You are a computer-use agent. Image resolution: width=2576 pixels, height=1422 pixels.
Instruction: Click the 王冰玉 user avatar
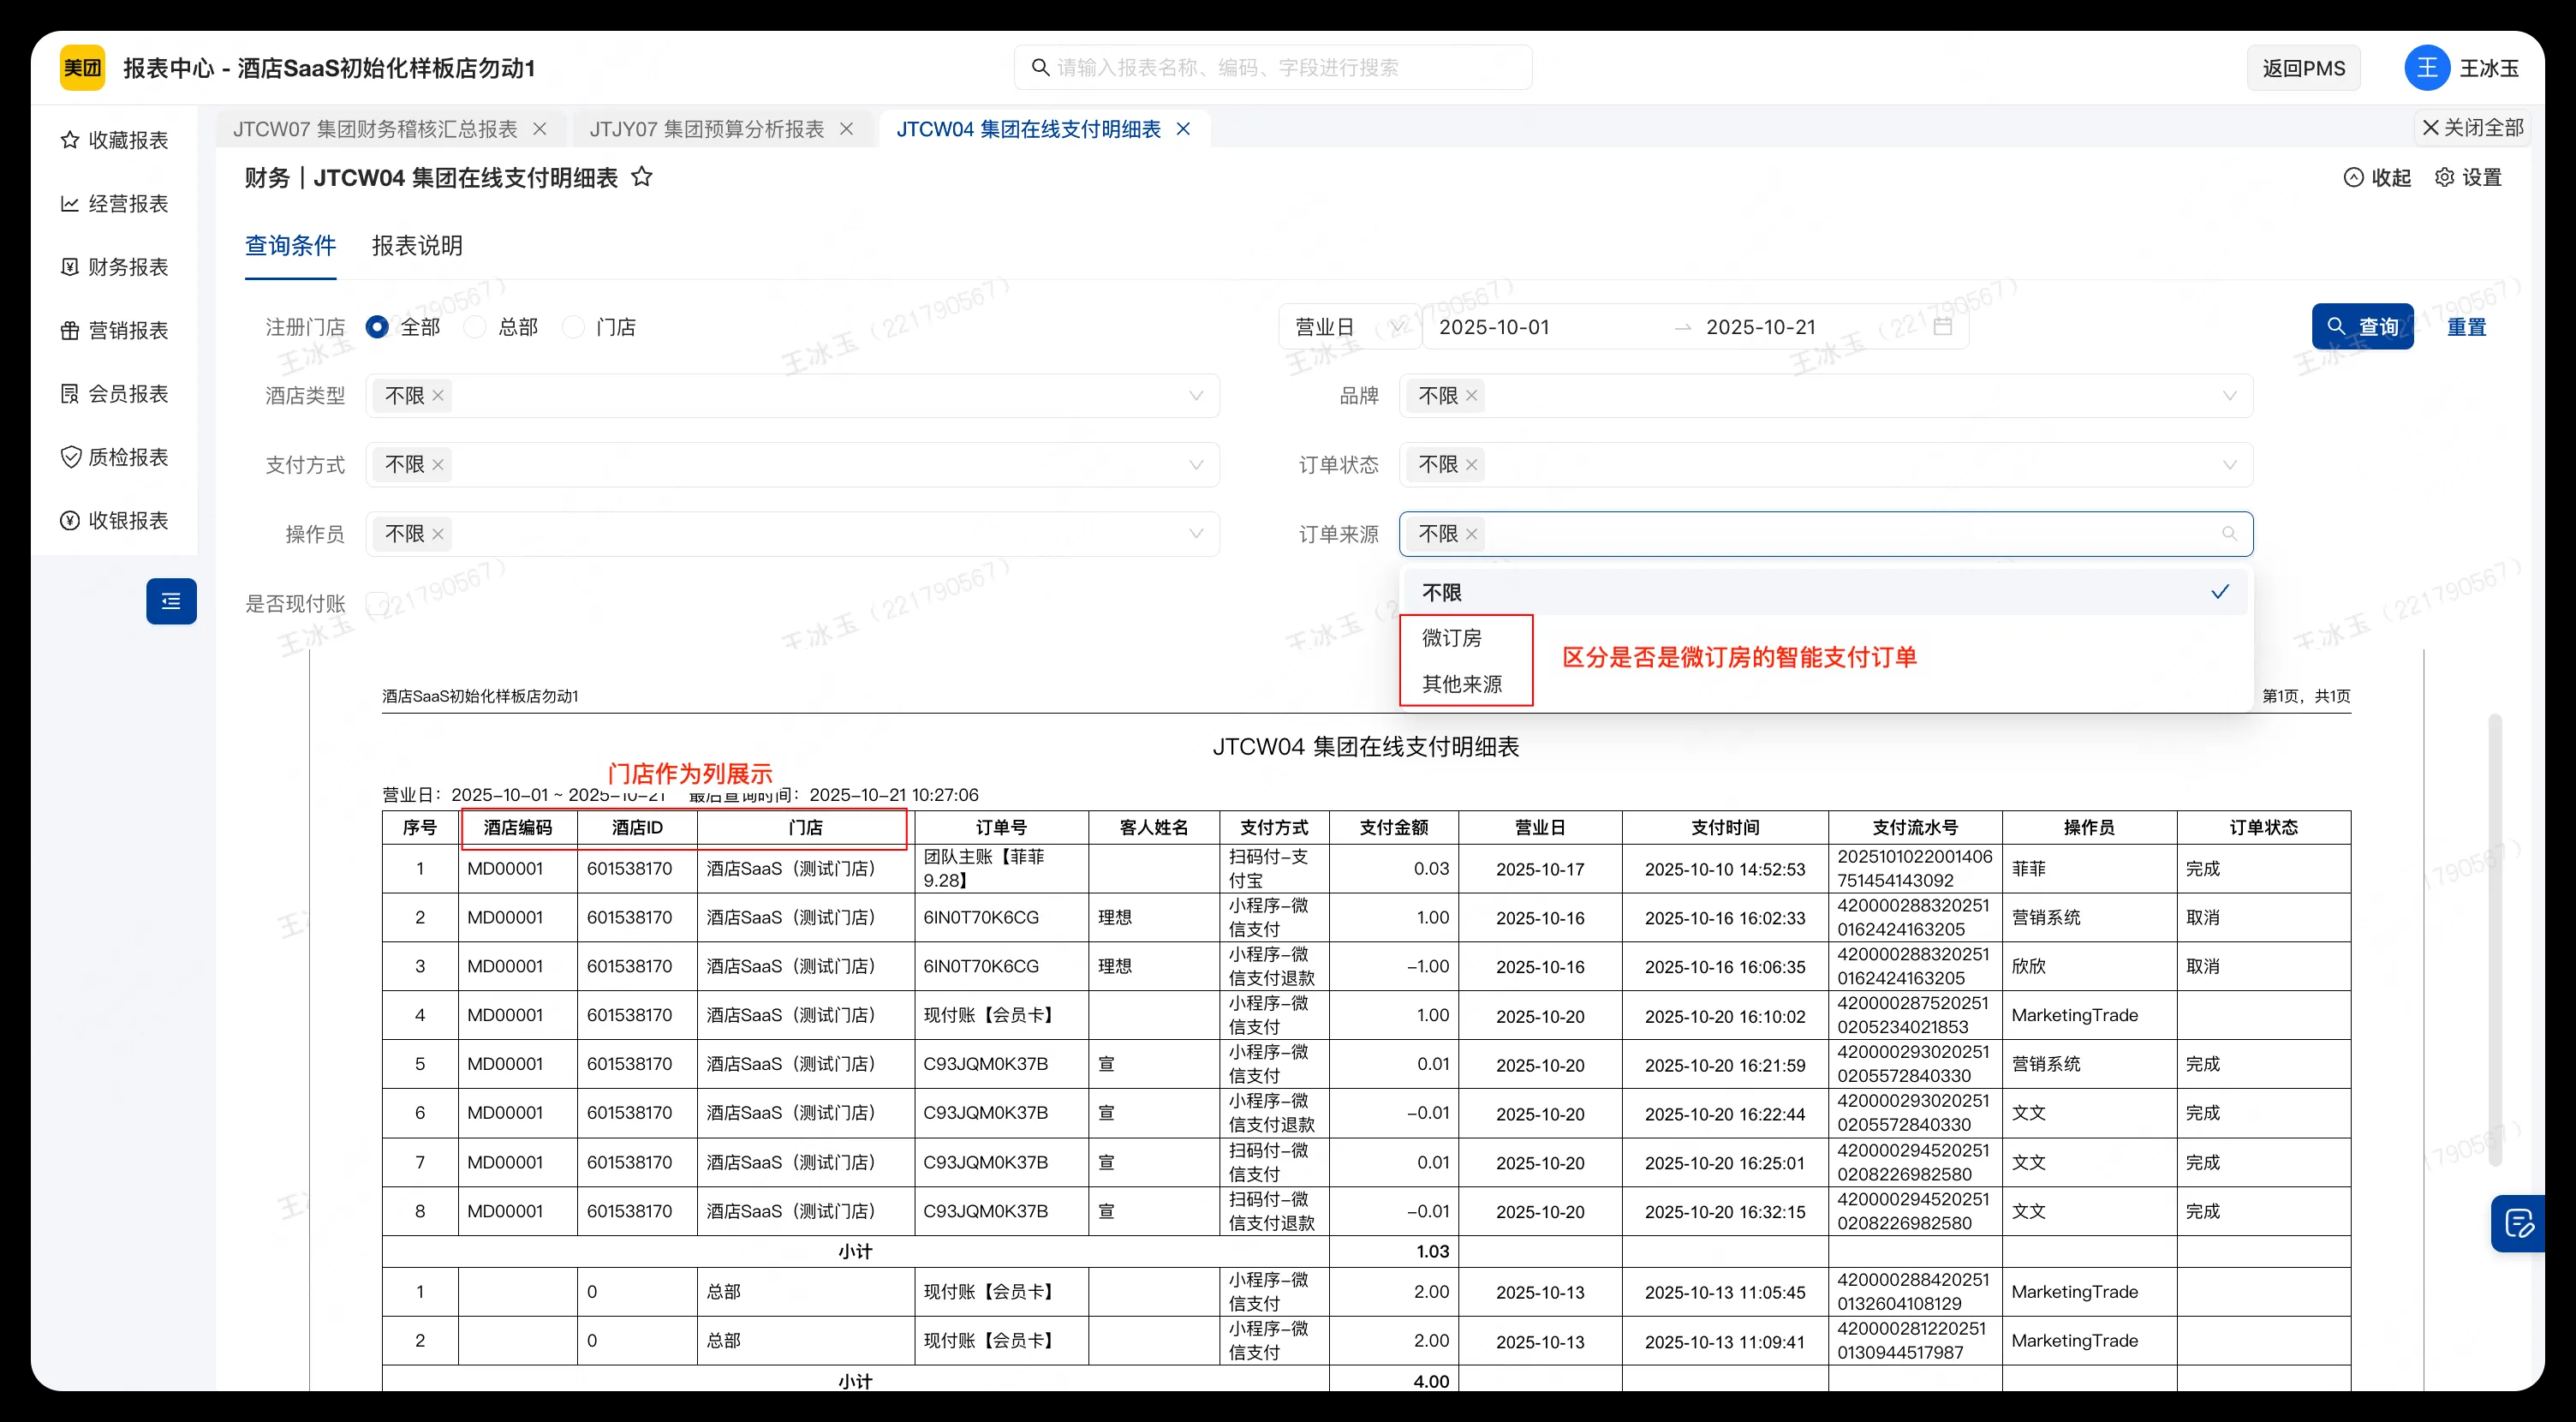tap(2427, 67)
